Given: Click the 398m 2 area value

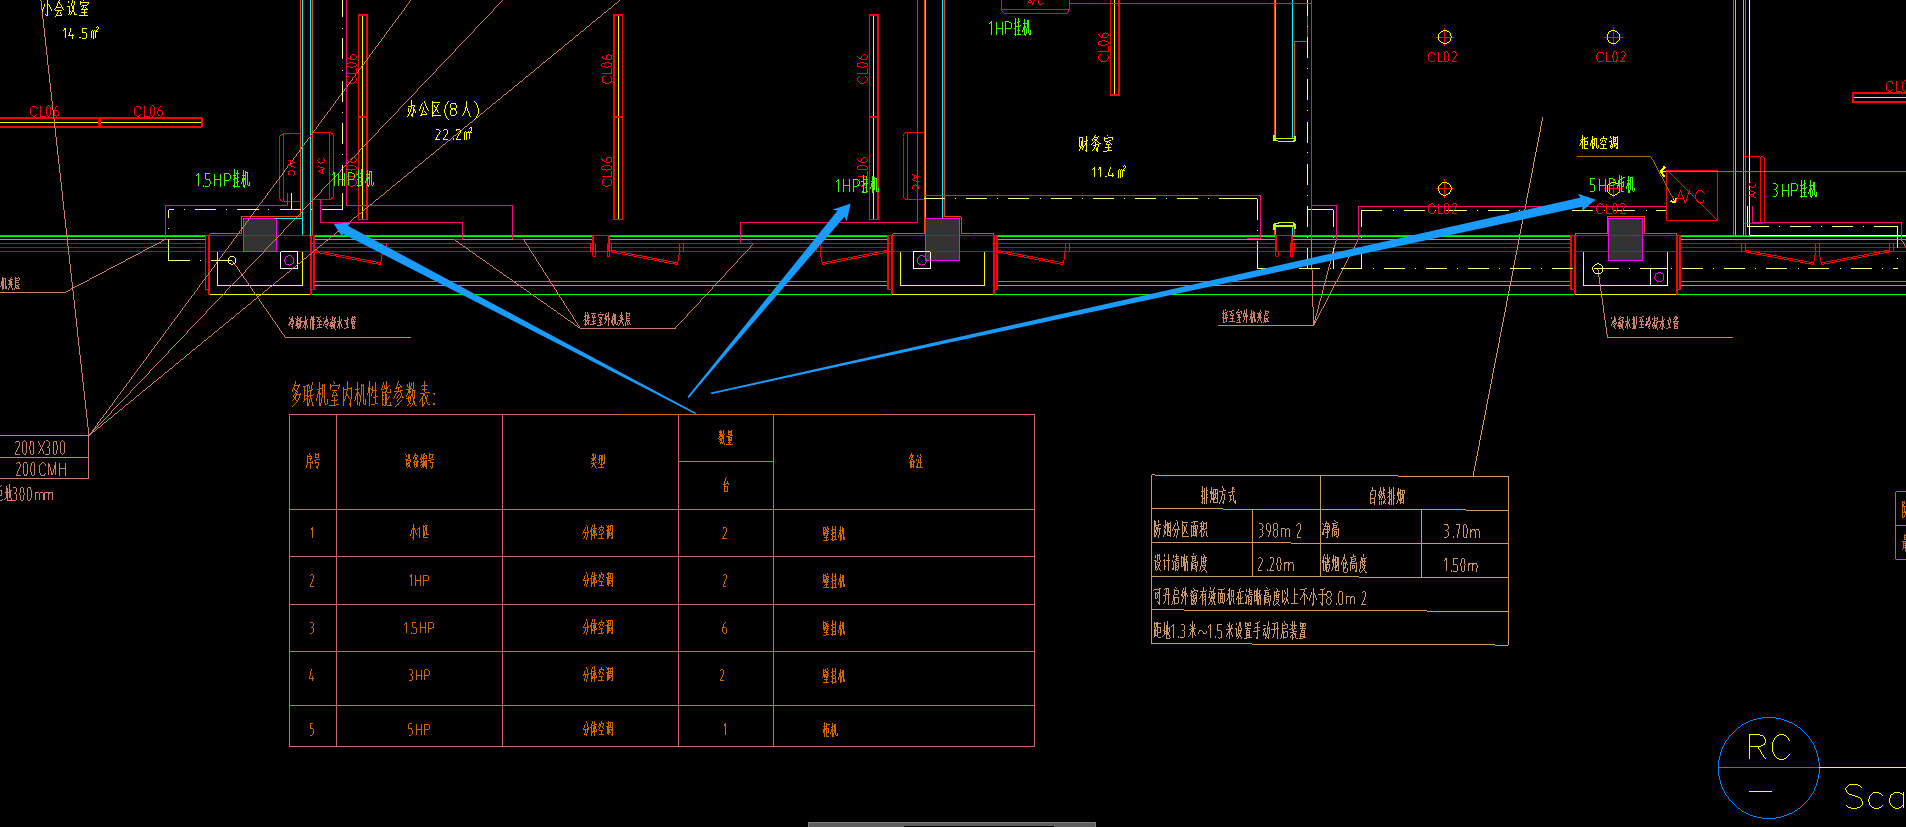Looking at the screenshot, I should (x=1280, y=531).
